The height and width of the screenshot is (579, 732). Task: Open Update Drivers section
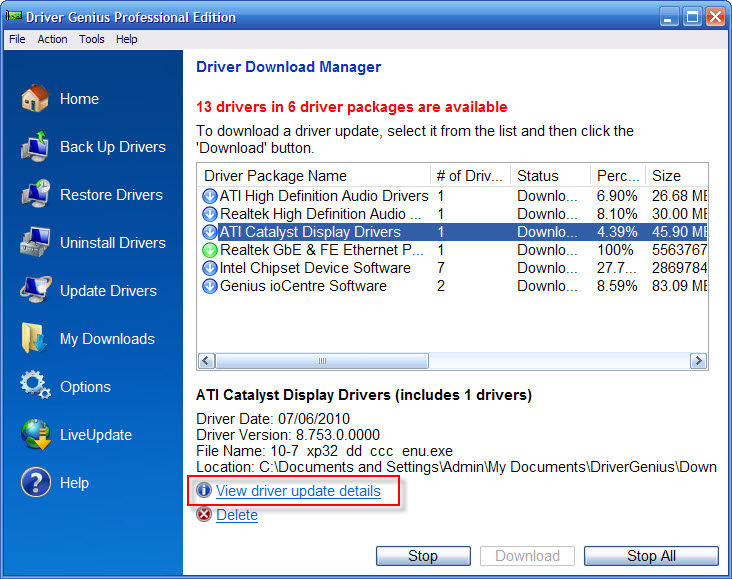click(108, 291)
